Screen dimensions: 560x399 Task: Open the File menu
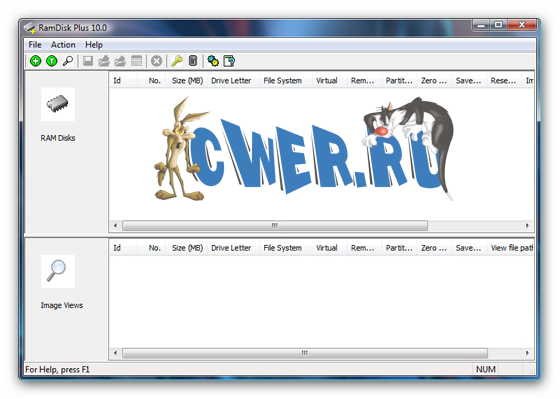click(x=35, y=45)
